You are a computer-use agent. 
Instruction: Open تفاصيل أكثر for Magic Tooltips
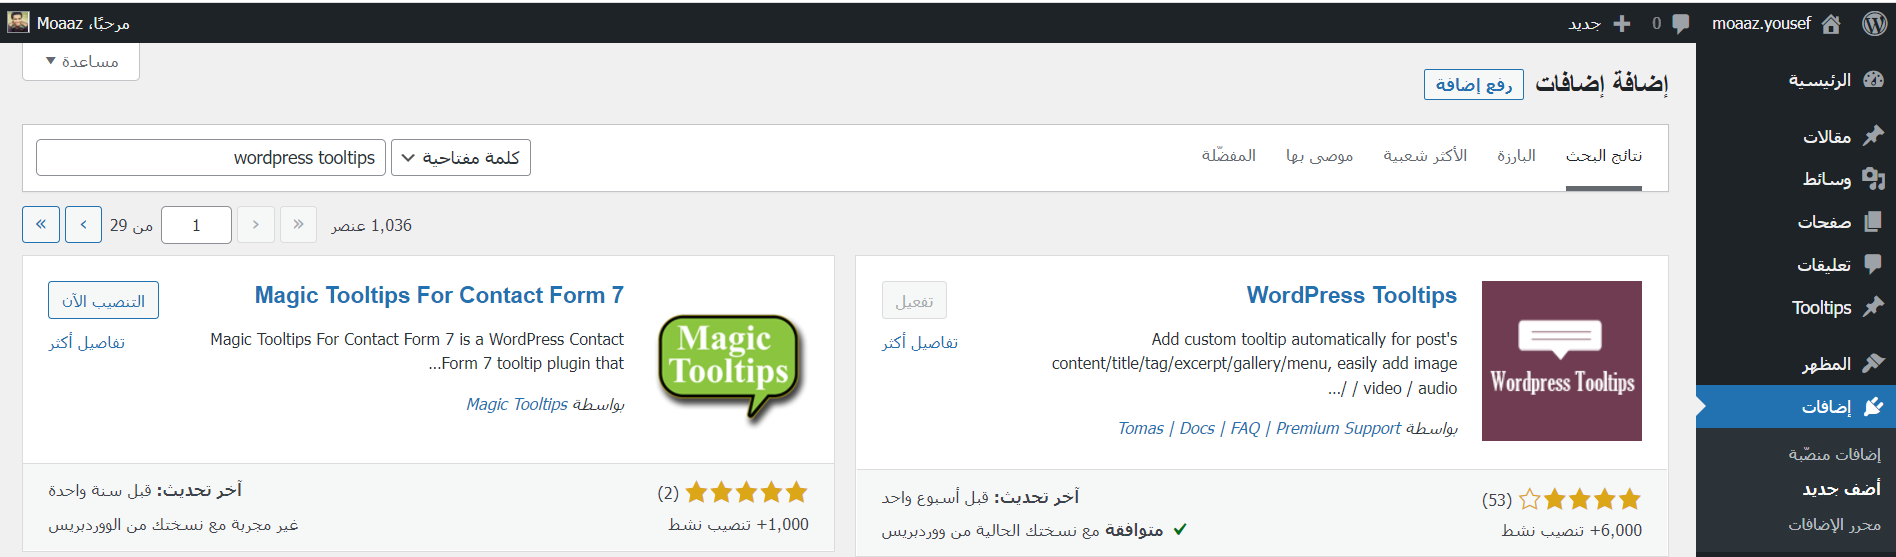pos(87,343)
